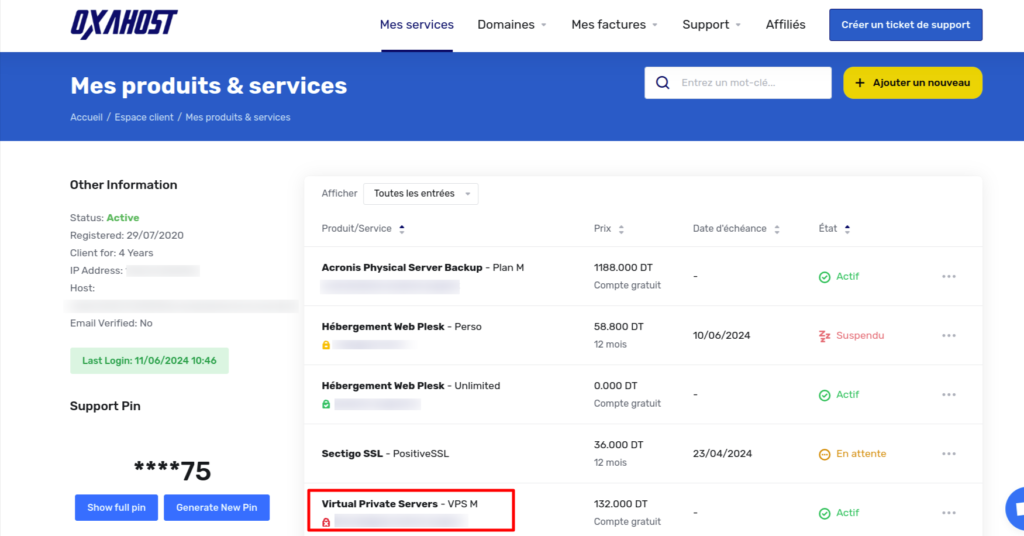This screenshot has width=1024, height=536.
Task: Click the search magnifier icon
Action: coord(662,83)
